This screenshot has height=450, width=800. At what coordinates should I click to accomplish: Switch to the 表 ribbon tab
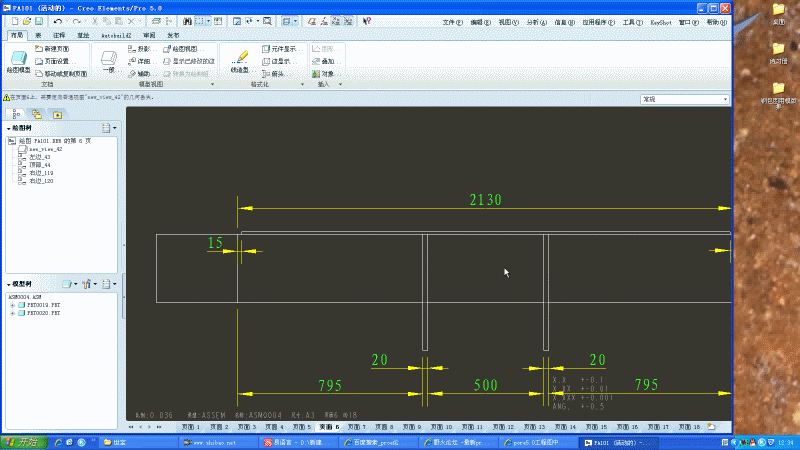coord(38,36)
